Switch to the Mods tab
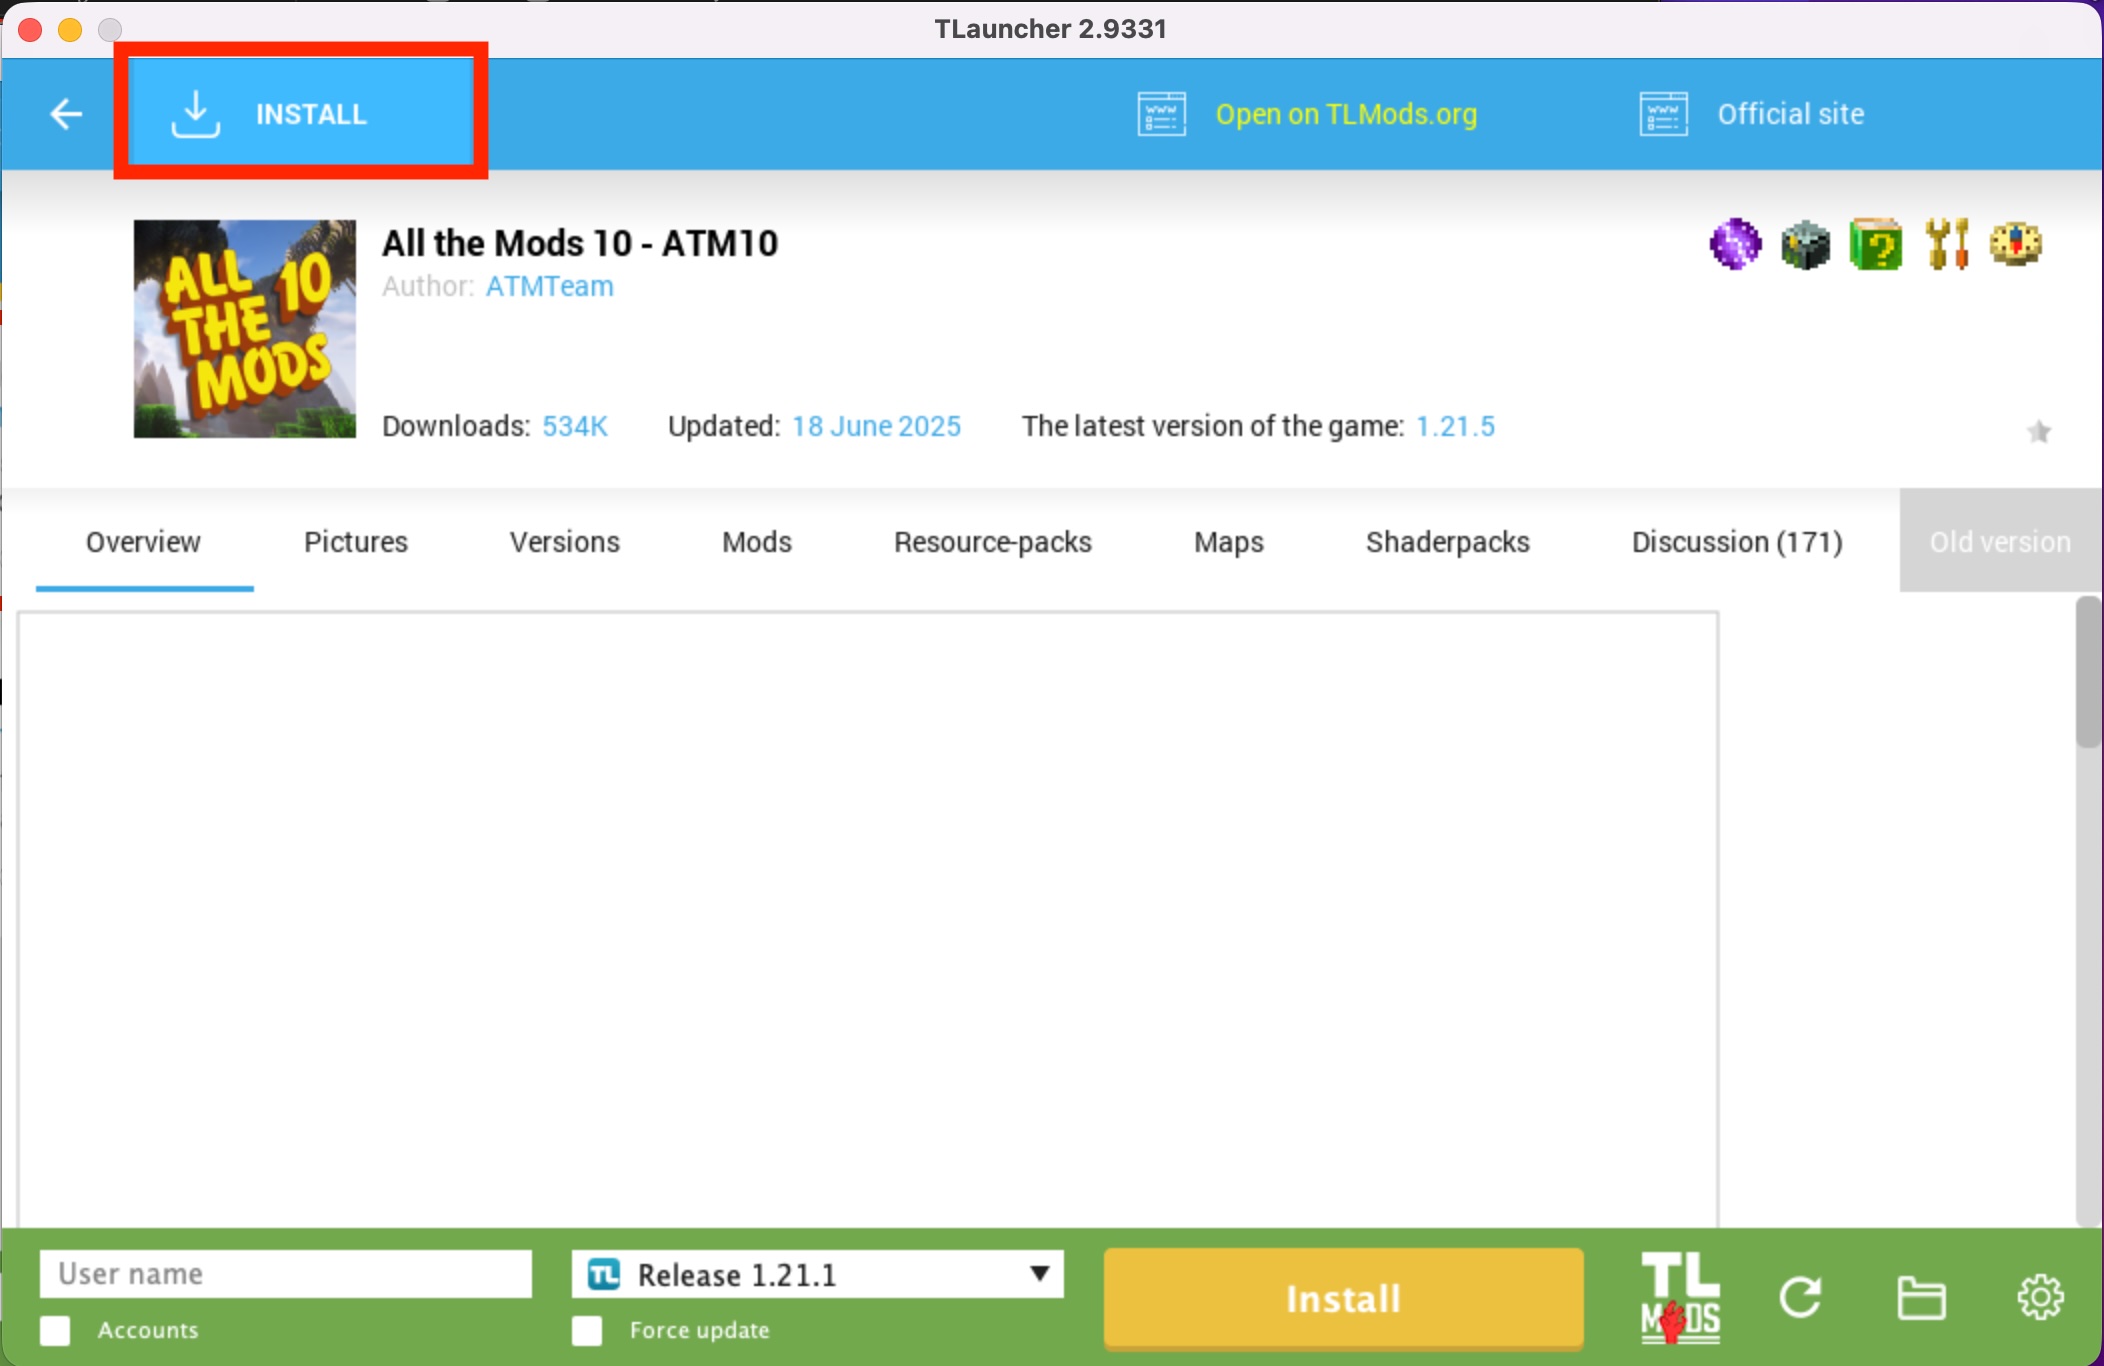The height and width of the screenshot is (1366, 2104). pyautogui.click(x=757, y=542)
